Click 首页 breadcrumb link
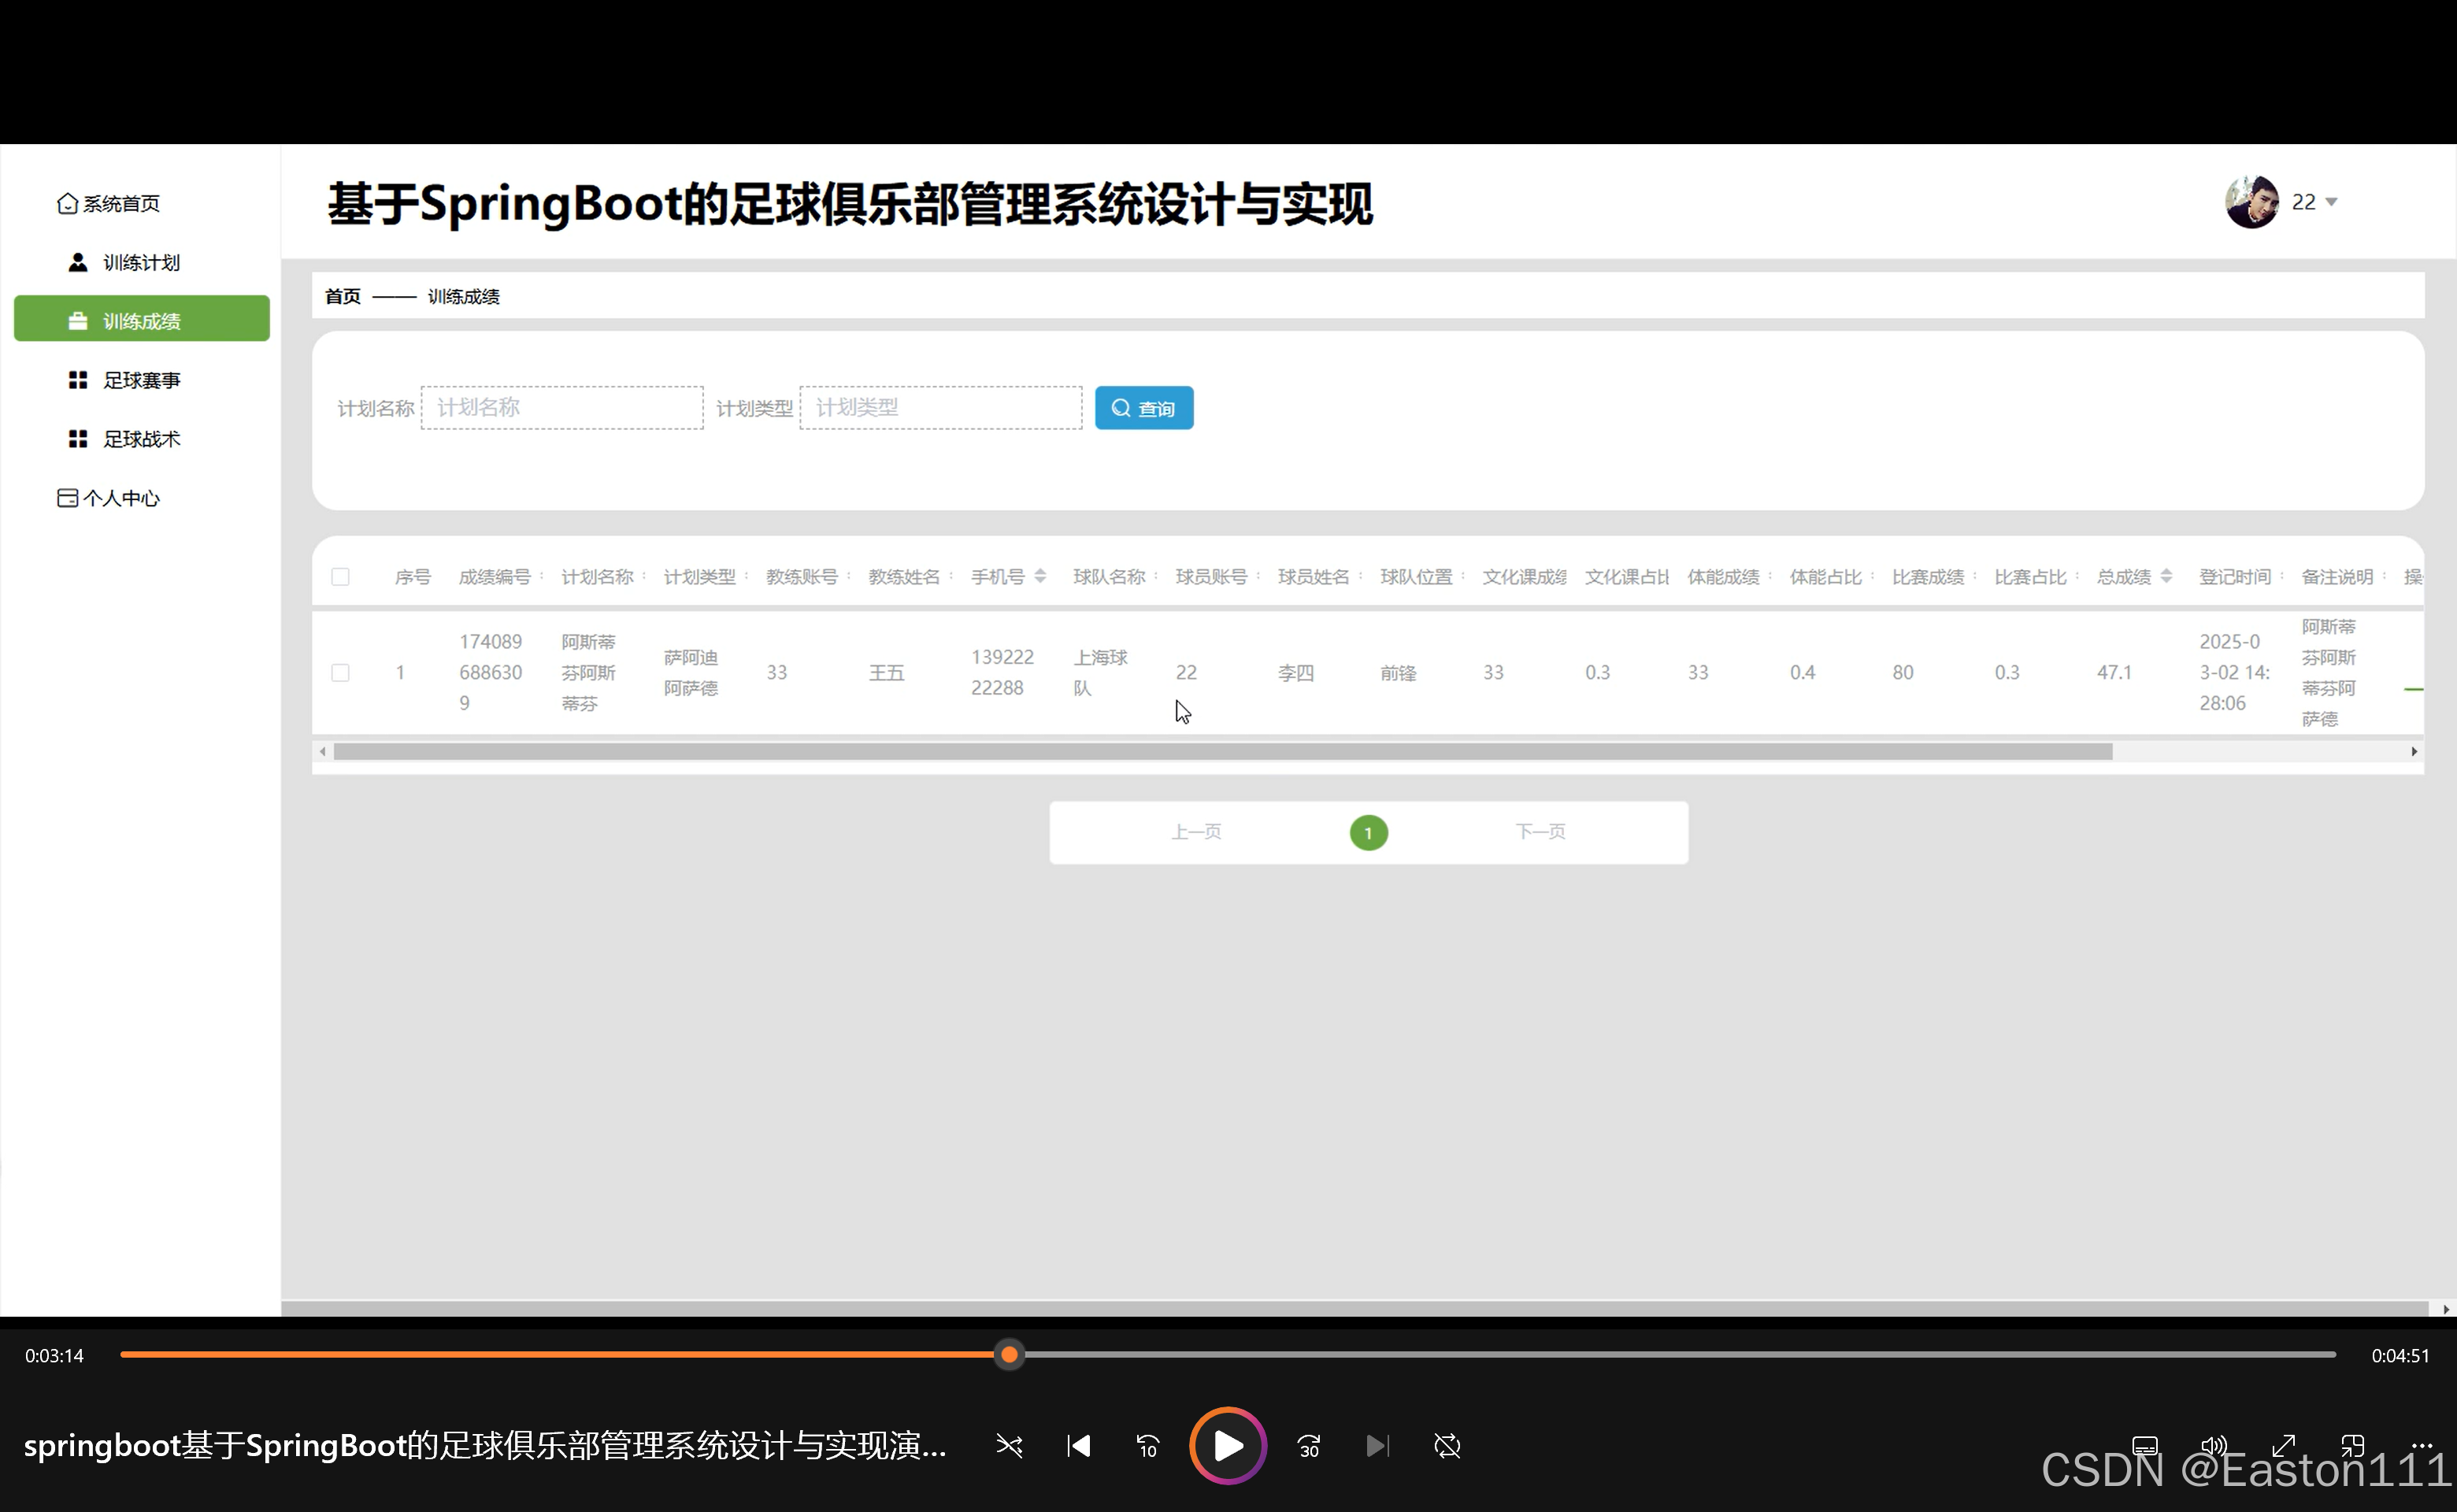The width and height of the screenshot is (2457, 1512). [342, 296]
